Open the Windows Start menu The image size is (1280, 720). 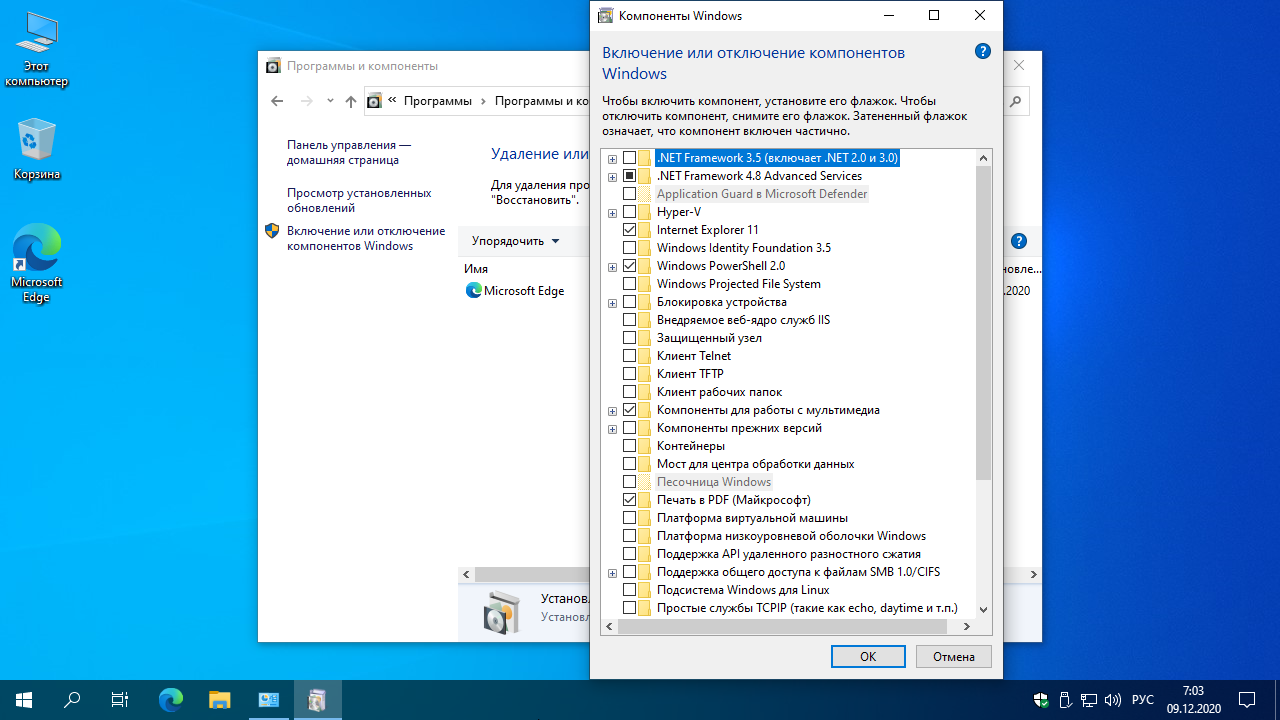pyautogui.click(x=24, y=700)
